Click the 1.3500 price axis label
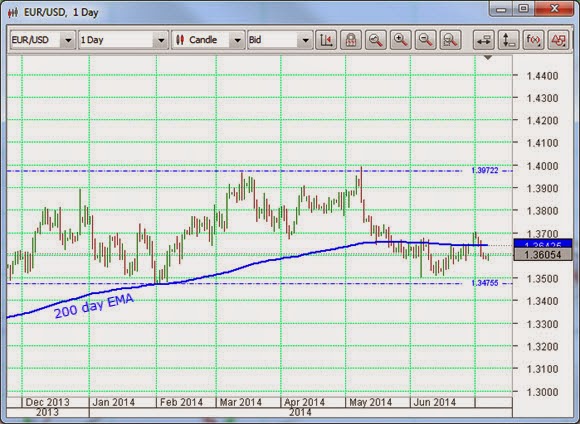580x424 pixels. click(x=542, y=278)
